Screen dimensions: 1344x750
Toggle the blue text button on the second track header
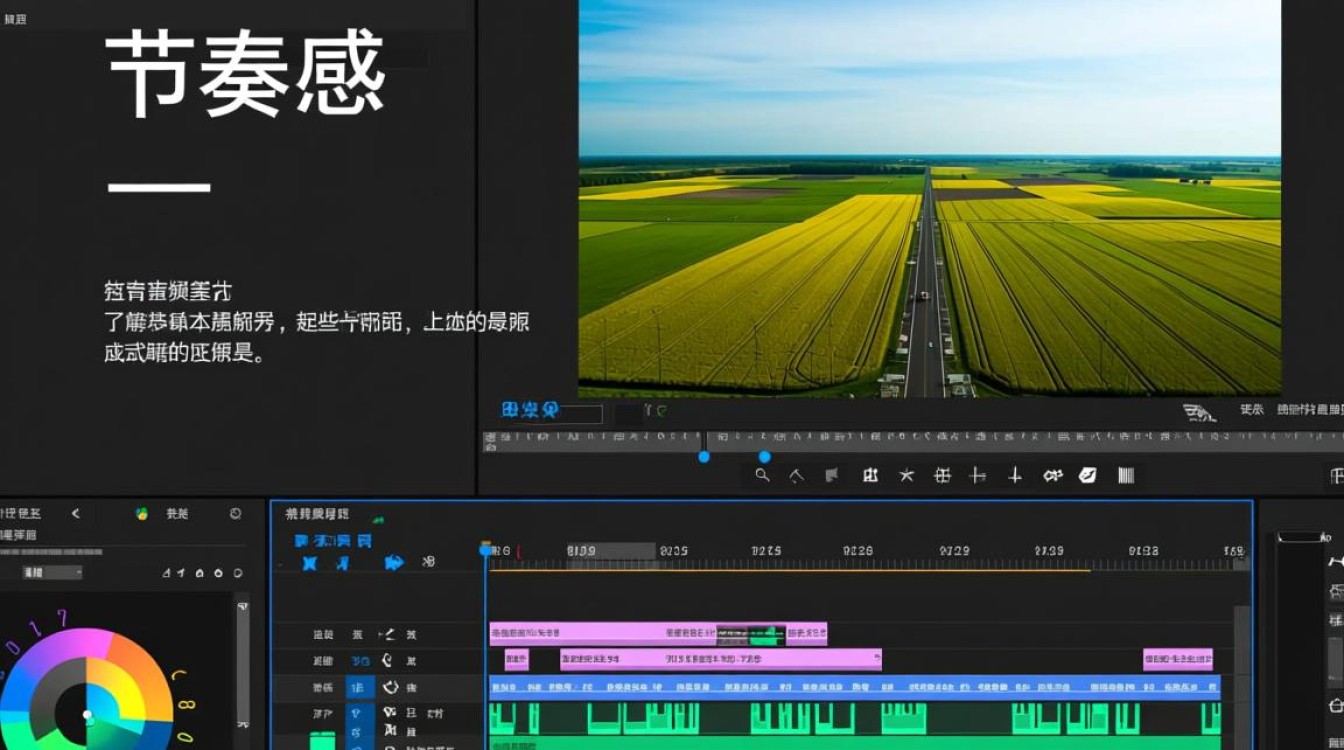click(360, 661)
